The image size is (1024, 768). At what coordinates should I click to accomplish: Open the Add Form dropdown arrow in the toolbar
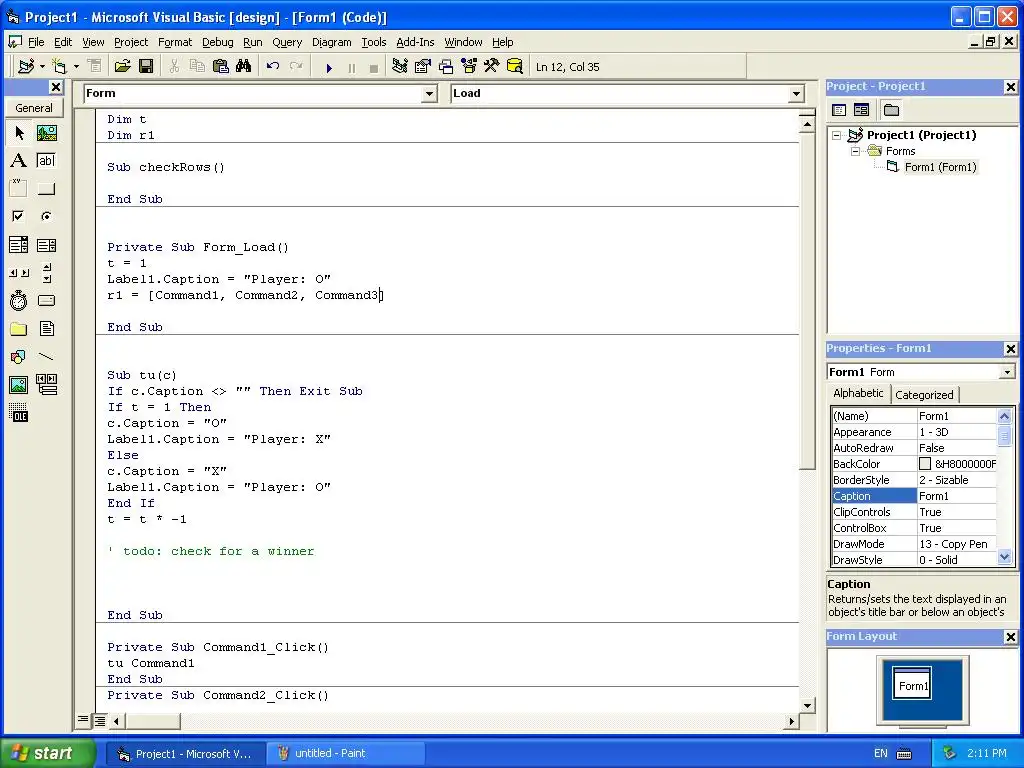click(76, 67)
